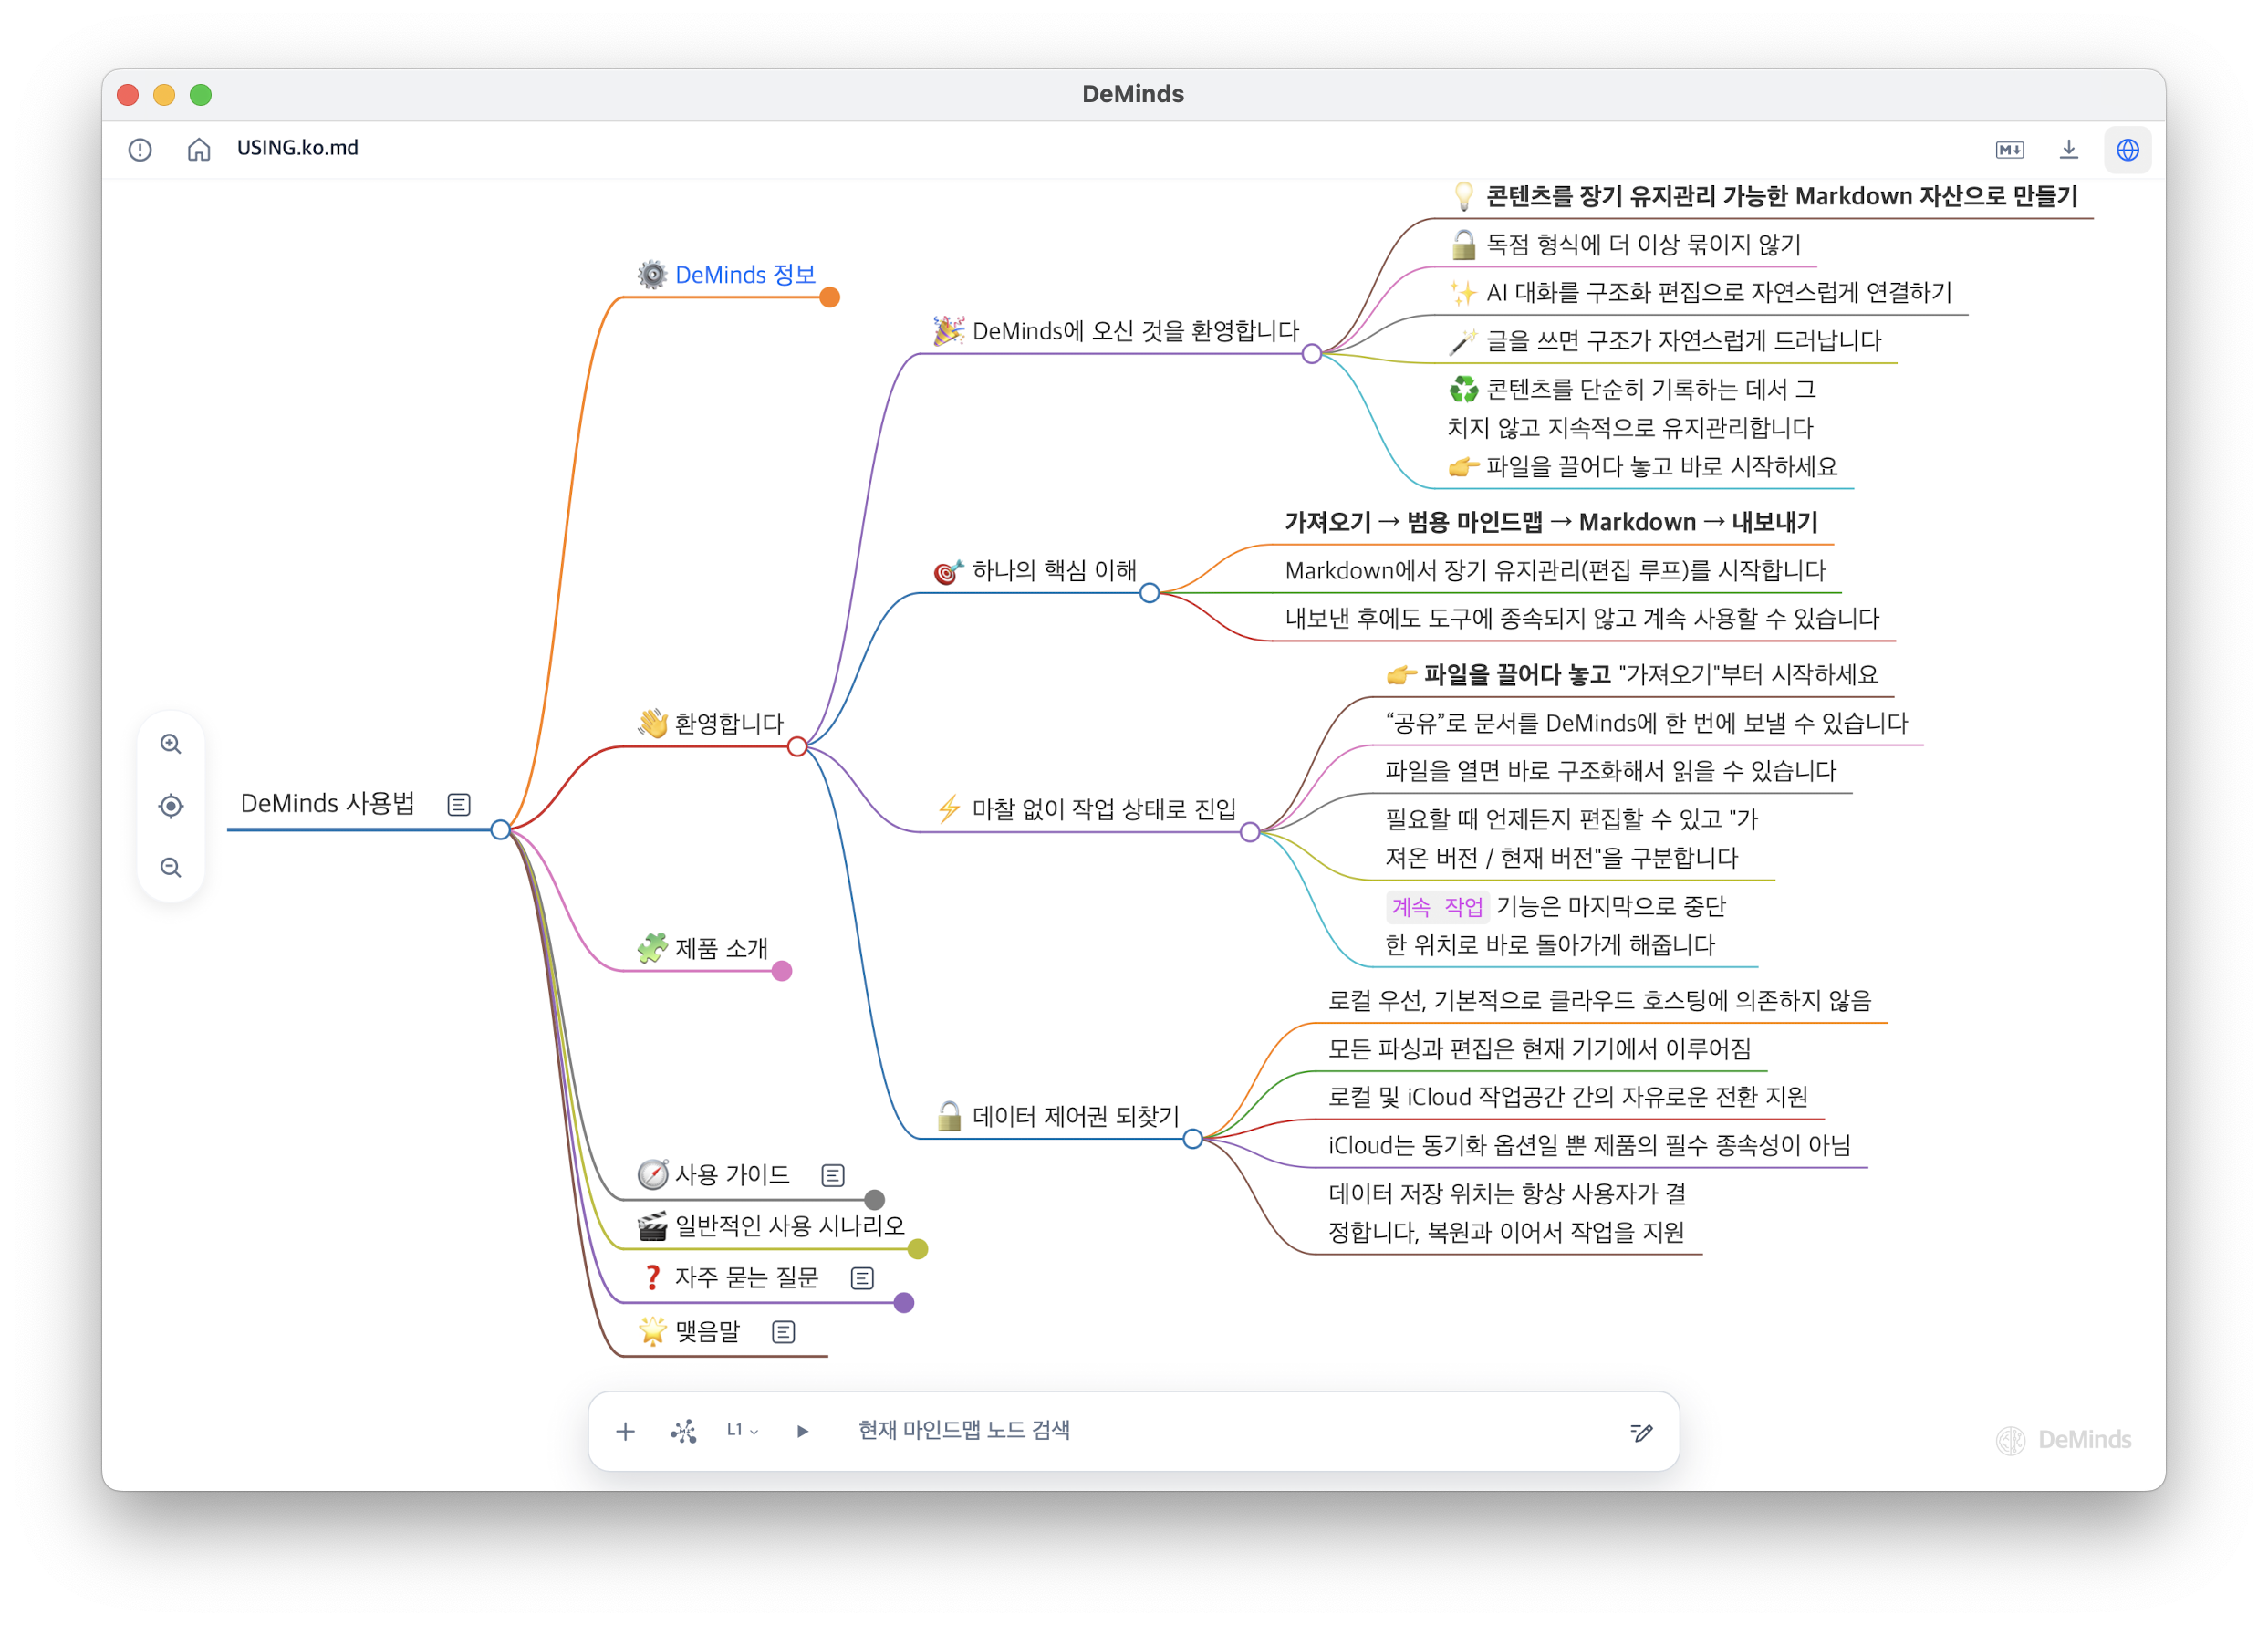The width and height of the screenshot is (2268, 1626).
Task: Click the info icon in the top bar
Action: pyautogui.click(x=140, y=150)
